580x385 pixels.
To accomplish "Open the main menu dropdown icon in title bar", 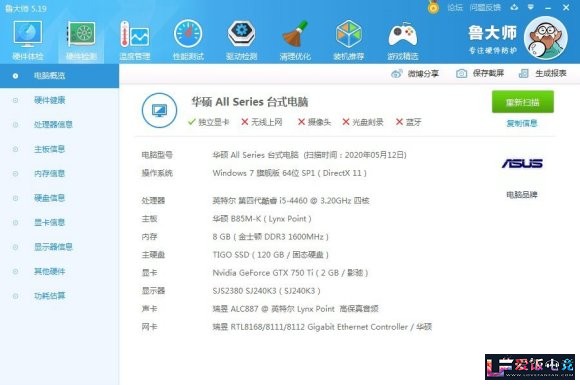I will point(531,7).
